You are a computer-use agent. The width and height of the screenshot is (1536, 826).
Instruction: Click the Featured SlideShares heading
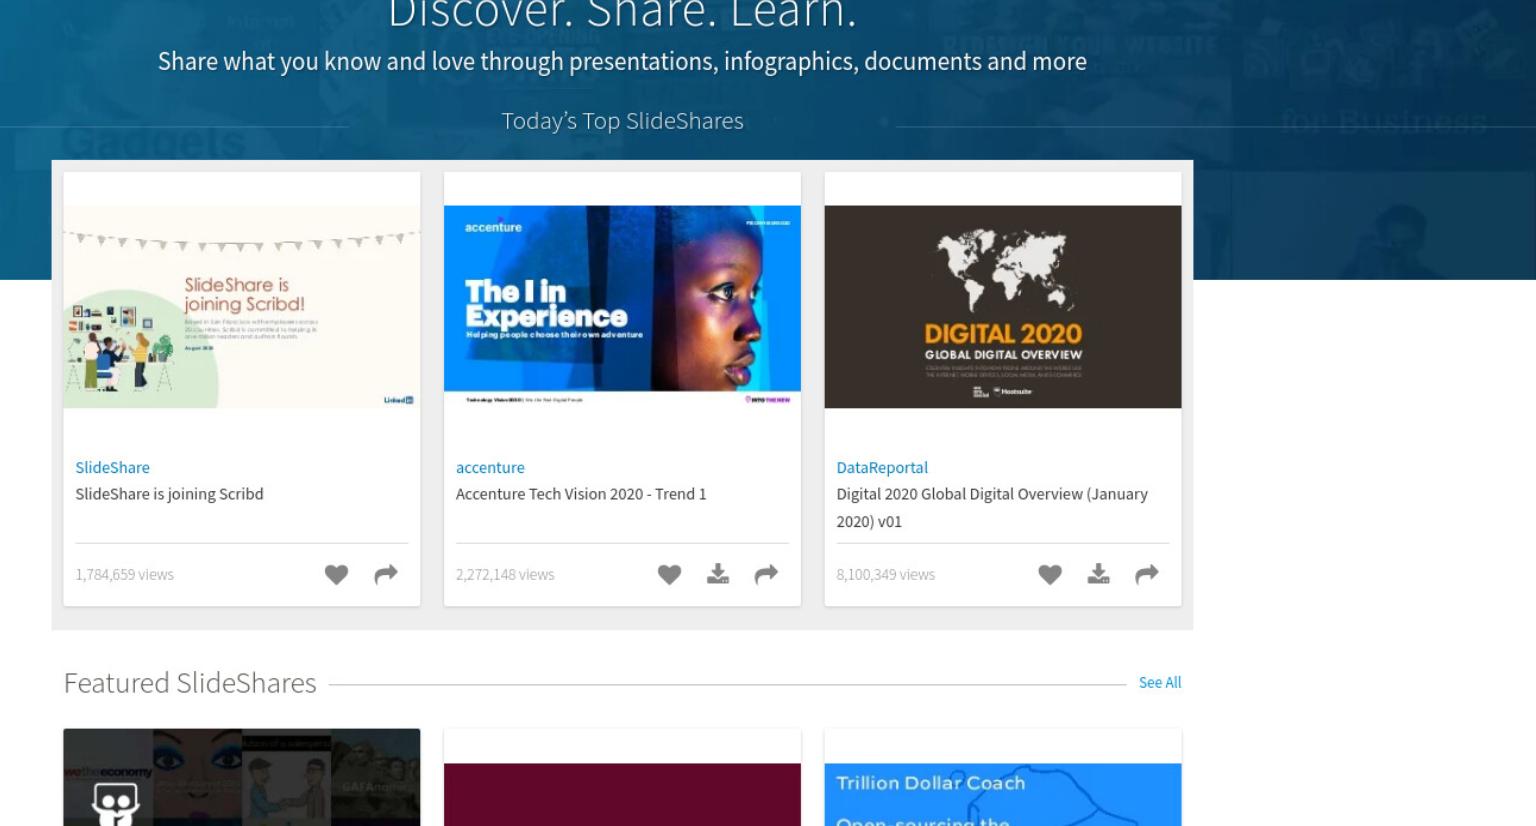click(190, 683)
